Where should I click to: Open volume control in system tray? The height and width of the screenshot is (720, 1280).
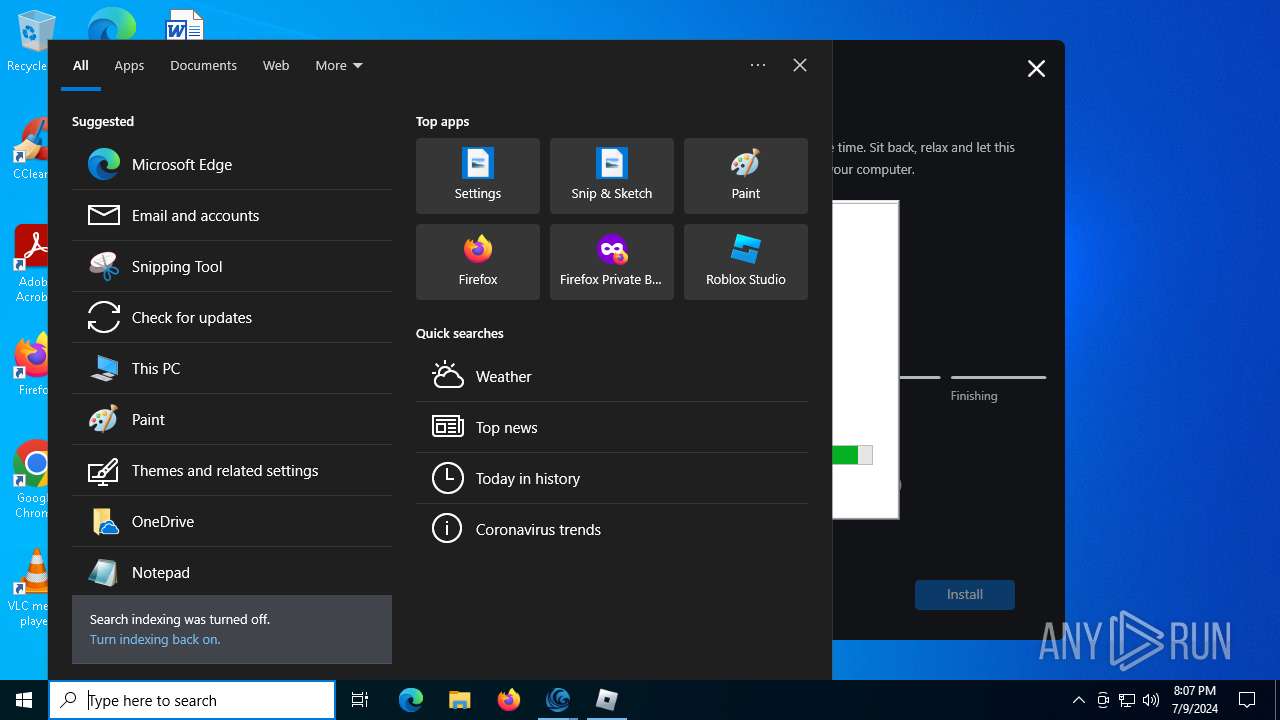pyautogui.click(x=1151, y=700)
